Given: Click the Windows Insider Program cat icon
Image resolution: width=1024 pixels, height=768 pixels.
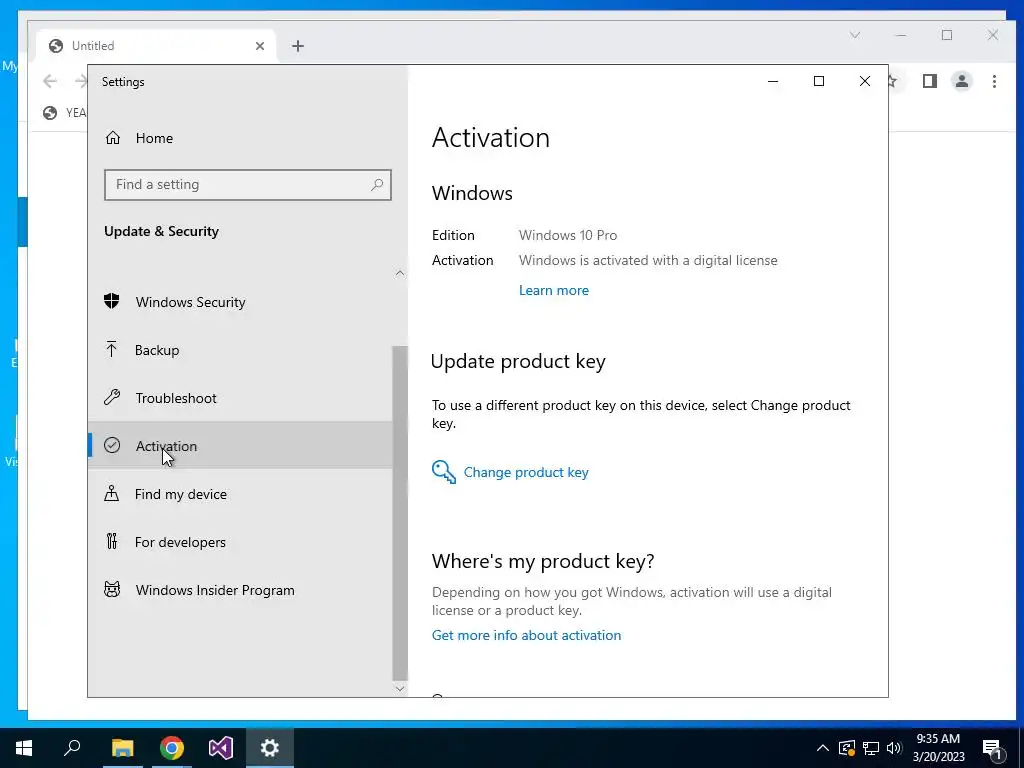Looking at the screenshot, I should click(112, 589).
